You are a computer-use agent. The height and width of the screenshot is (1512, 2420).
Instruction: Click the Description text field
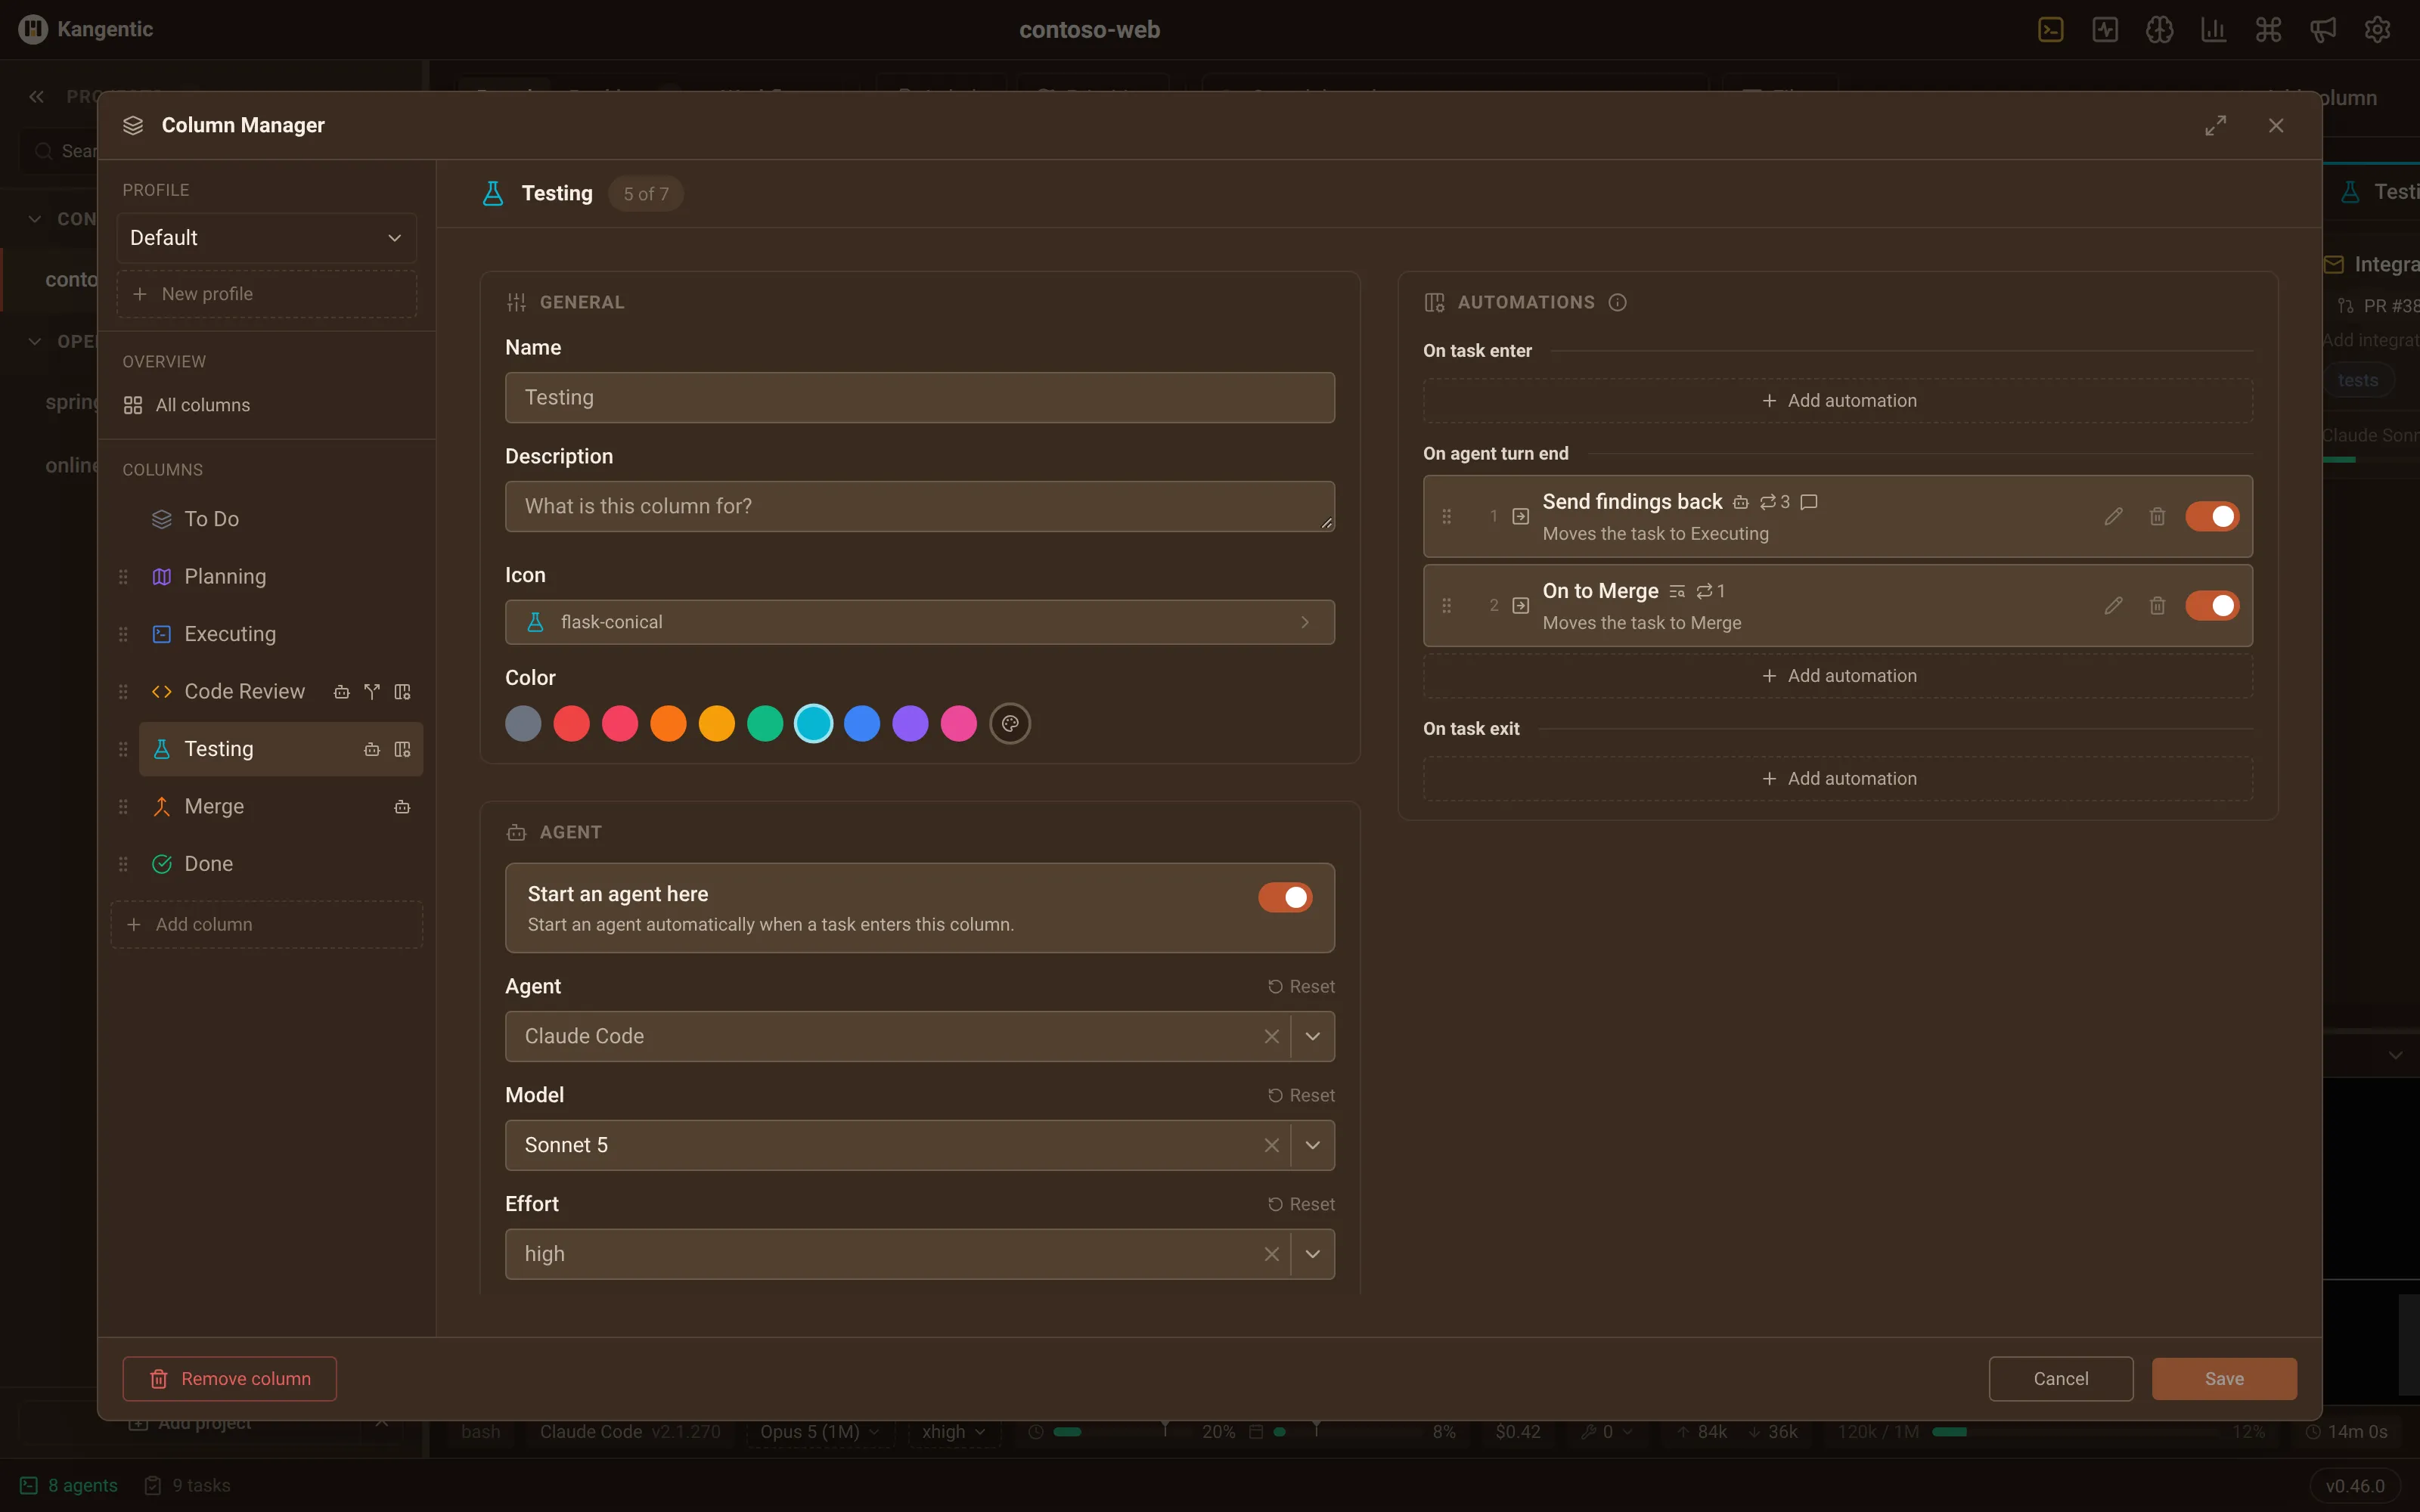click(x=919, y=506)
